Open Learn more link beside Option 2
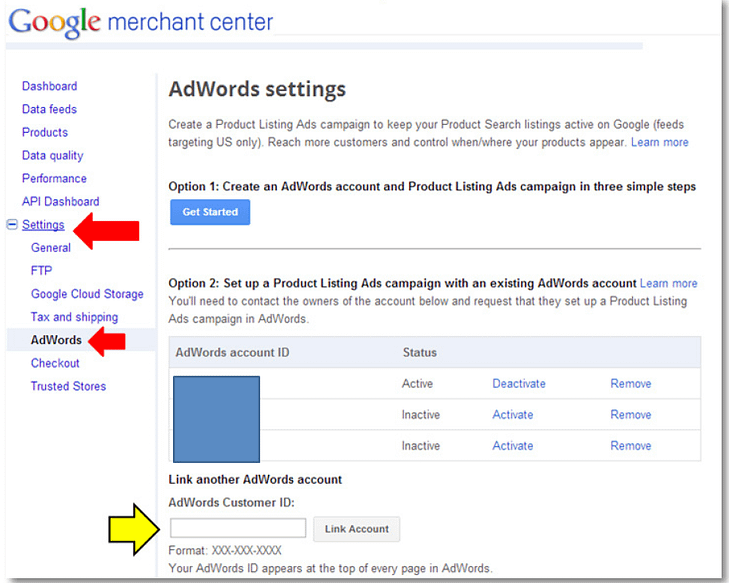This screenshot has width=729, height=583. pos(669,284)
